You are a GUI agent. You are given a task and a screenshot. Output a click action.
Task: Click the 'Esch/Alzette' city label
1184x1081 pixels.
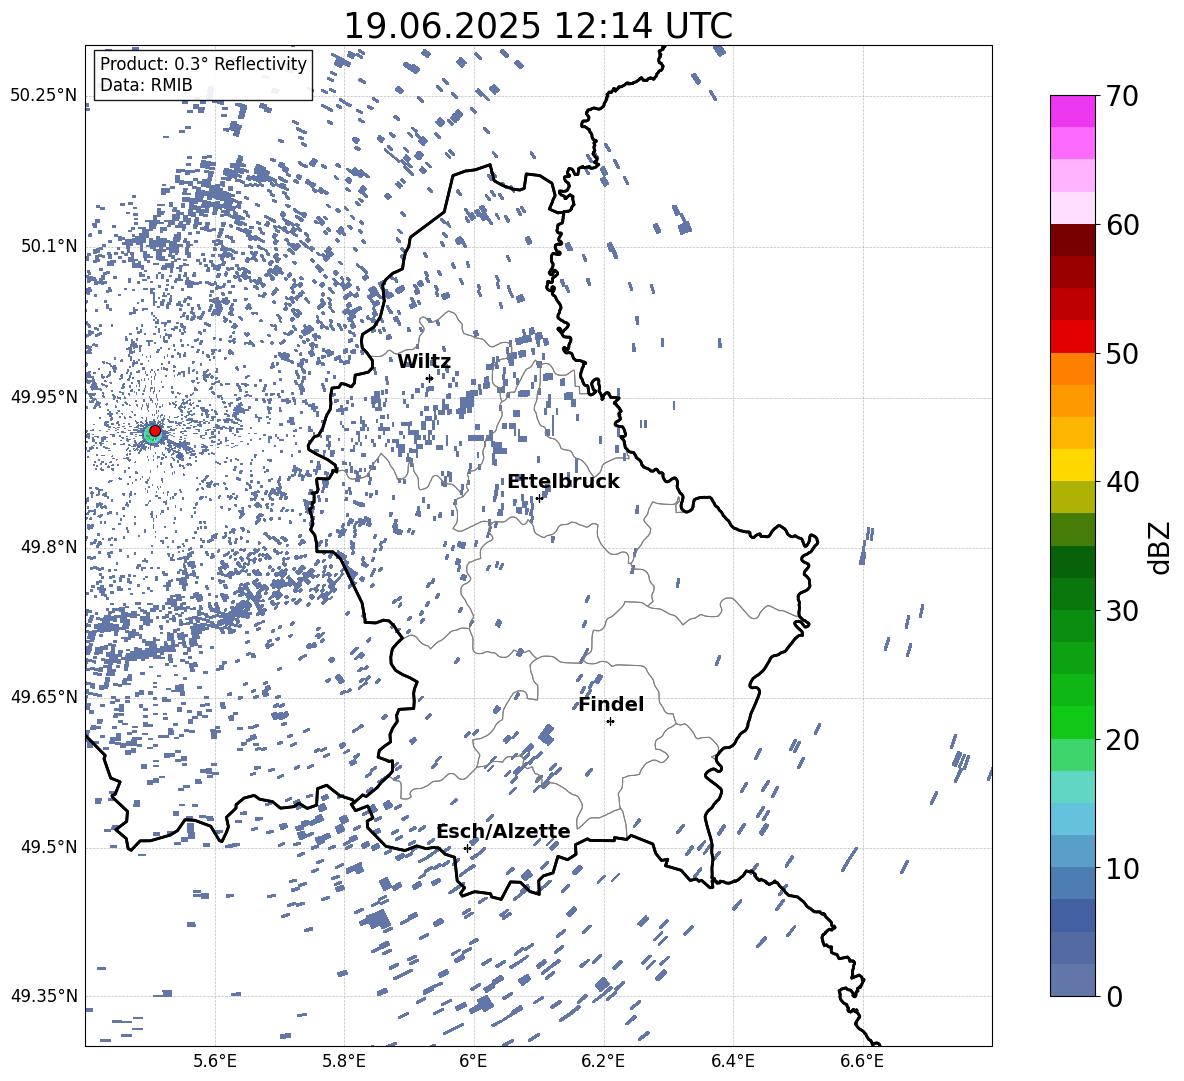[x=503, y=831]
